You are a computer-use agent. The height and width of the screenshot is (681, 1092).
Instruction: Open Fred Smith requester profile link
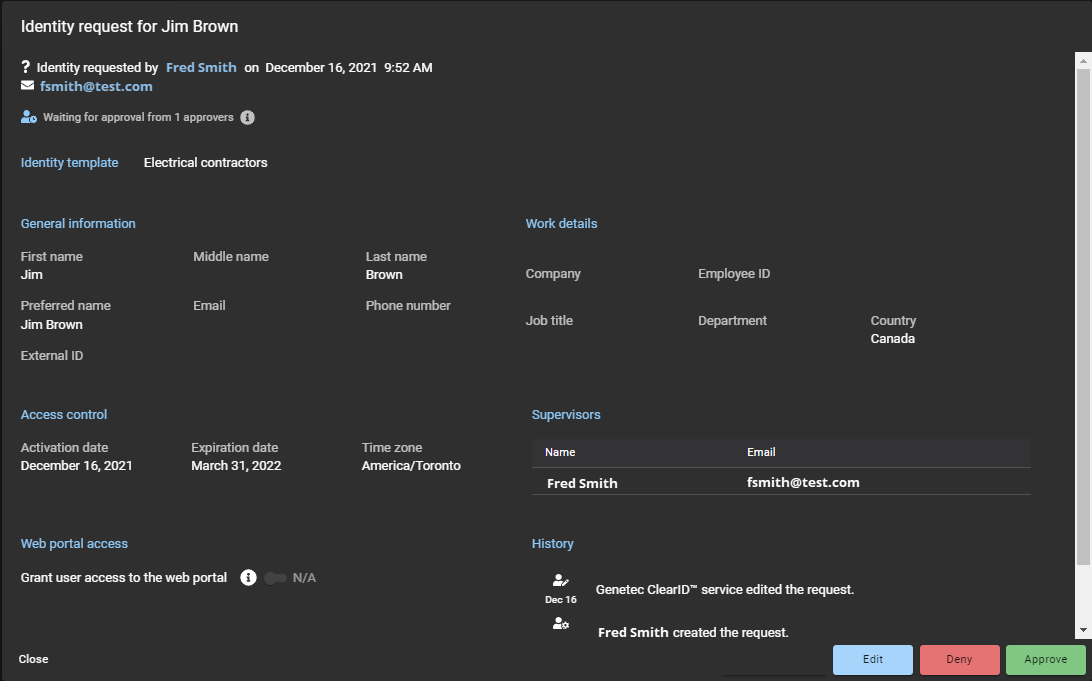coord(201,67)
